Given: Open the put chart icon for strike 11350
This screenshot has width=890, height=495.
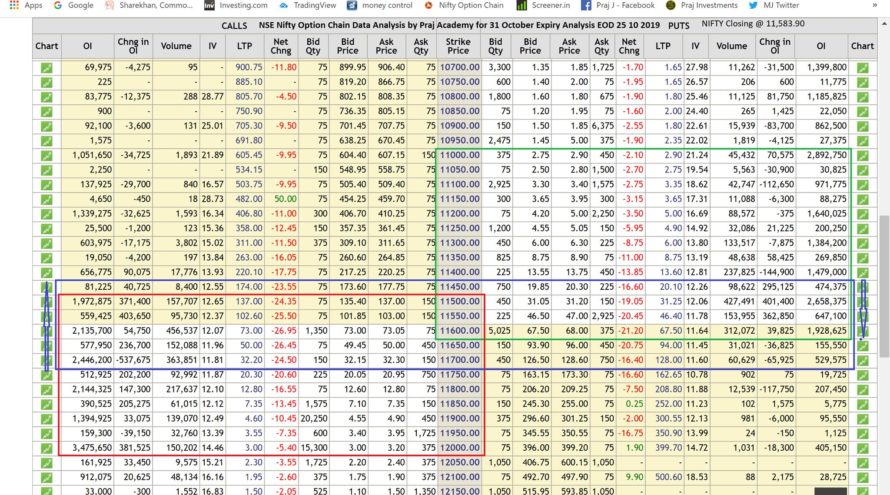Looking at the screenshot, I should [863, 258].
